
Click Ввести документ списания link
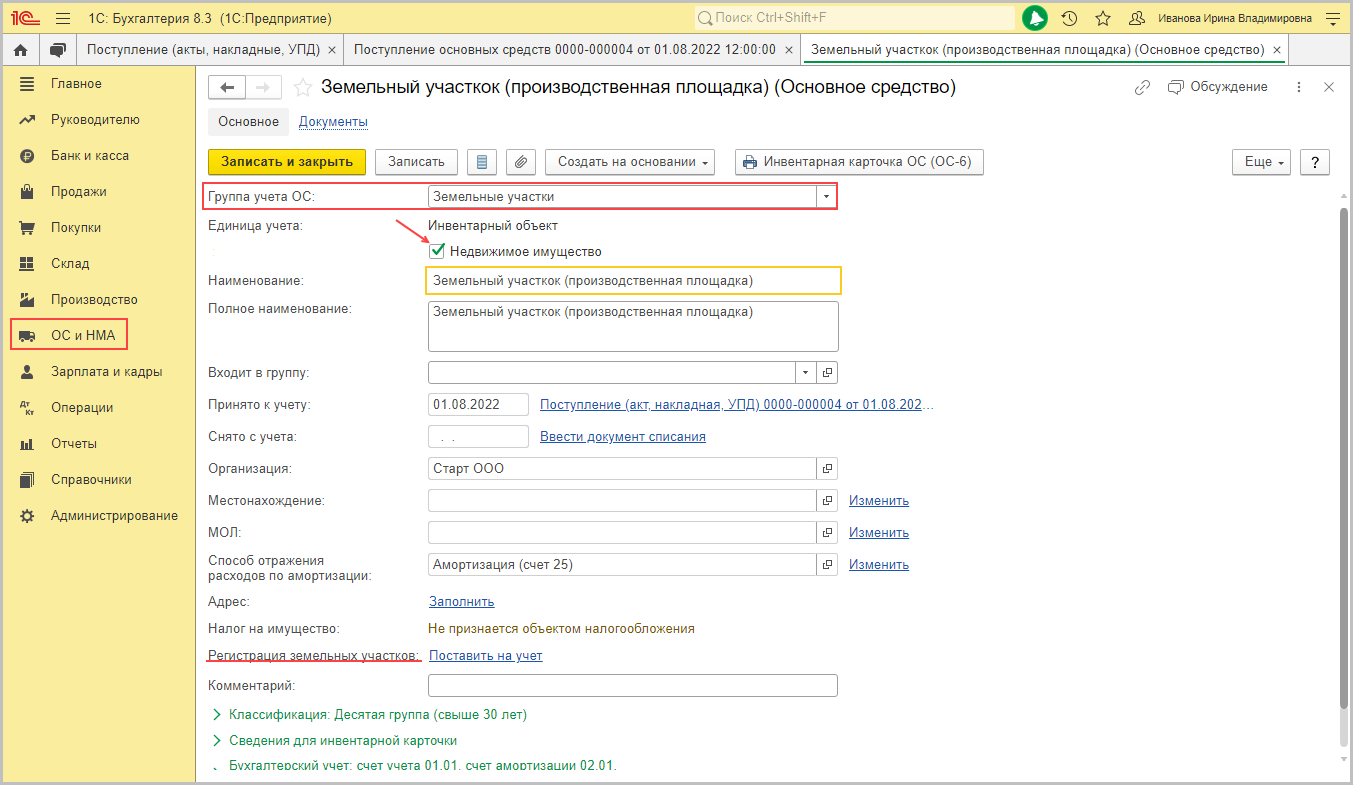point(623,437)
